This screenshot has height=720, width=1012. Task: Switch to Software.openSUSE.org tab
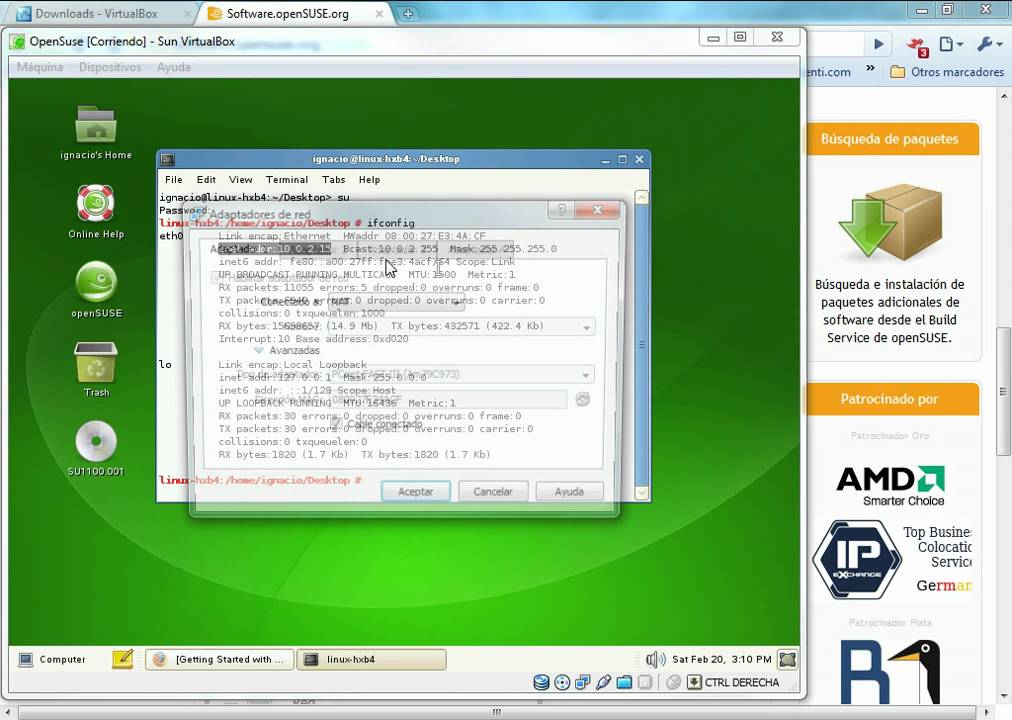pos(296,14)
